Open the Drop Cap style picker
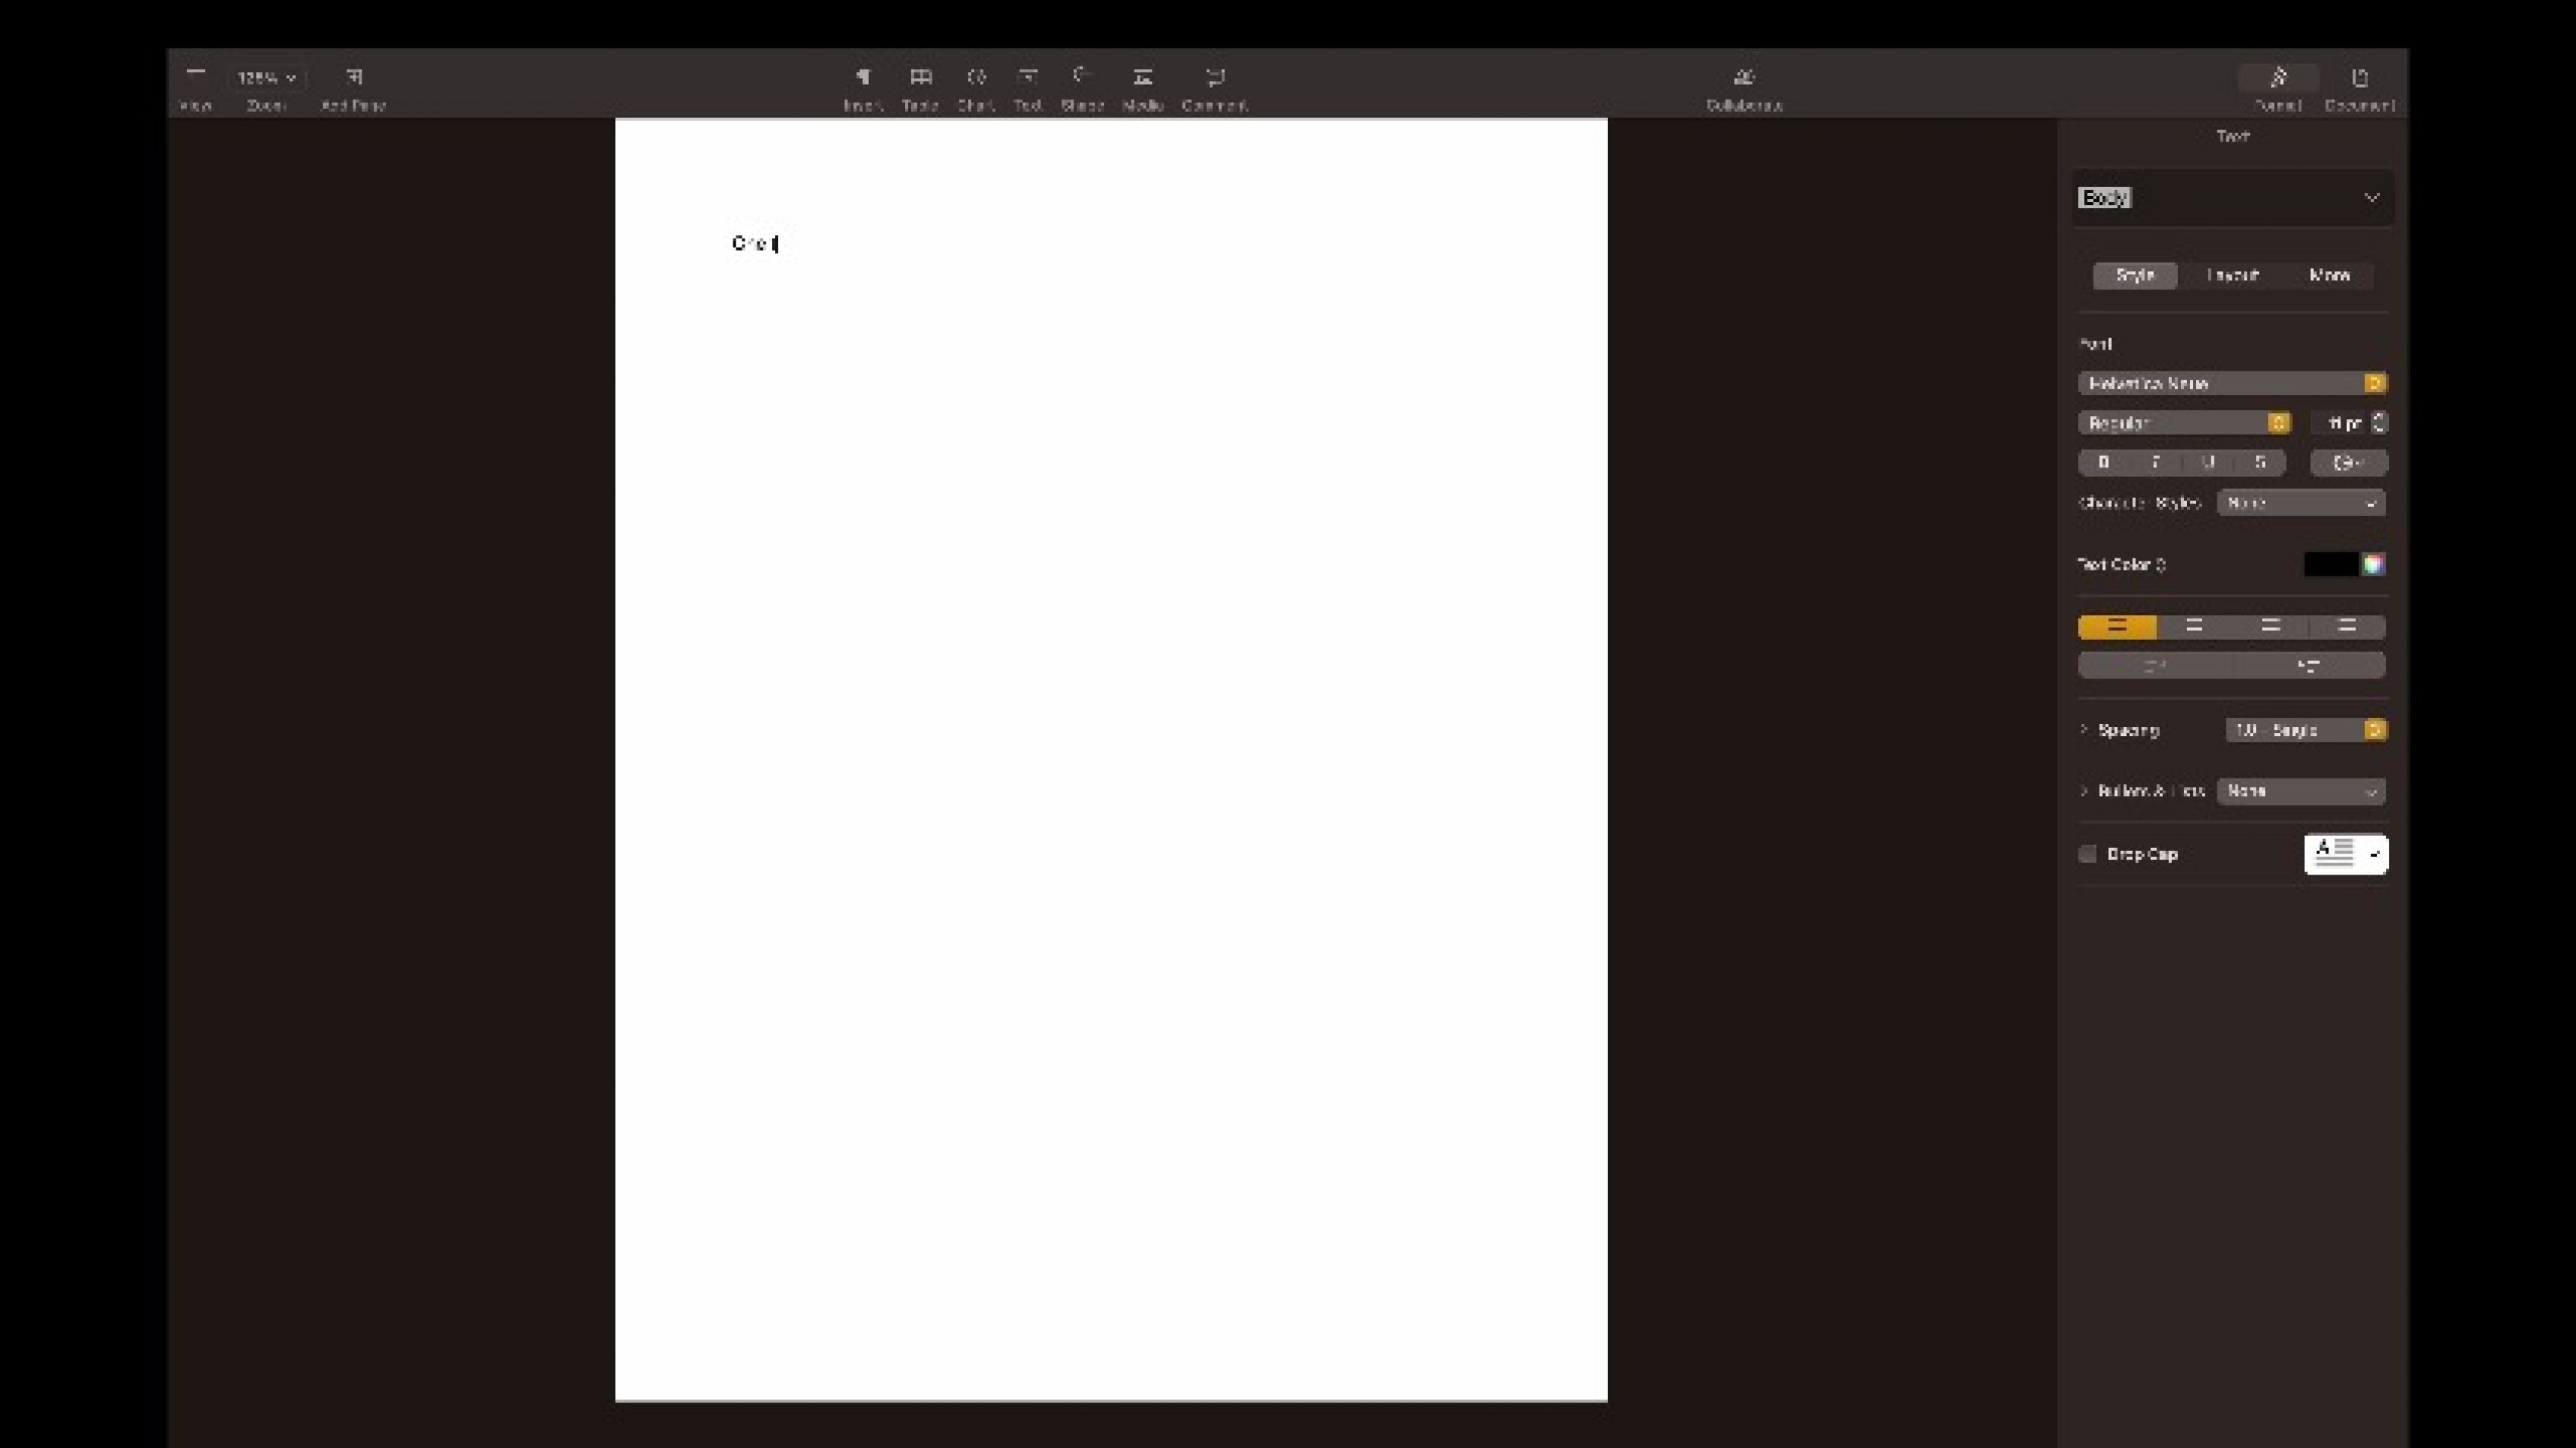Screen dimensions: 2576x1448 click(x=2346, y=854)
